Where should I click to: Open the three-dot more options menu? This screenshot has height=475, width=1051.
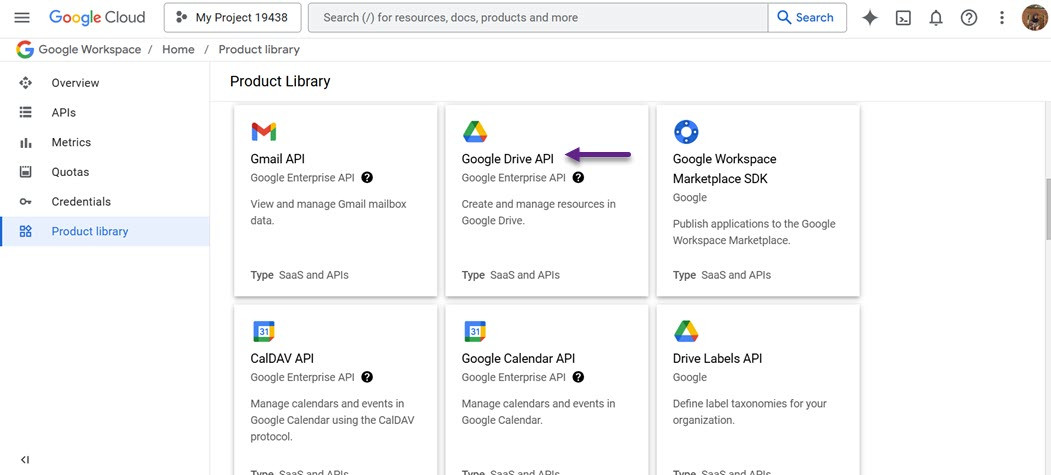point(1002,18)
